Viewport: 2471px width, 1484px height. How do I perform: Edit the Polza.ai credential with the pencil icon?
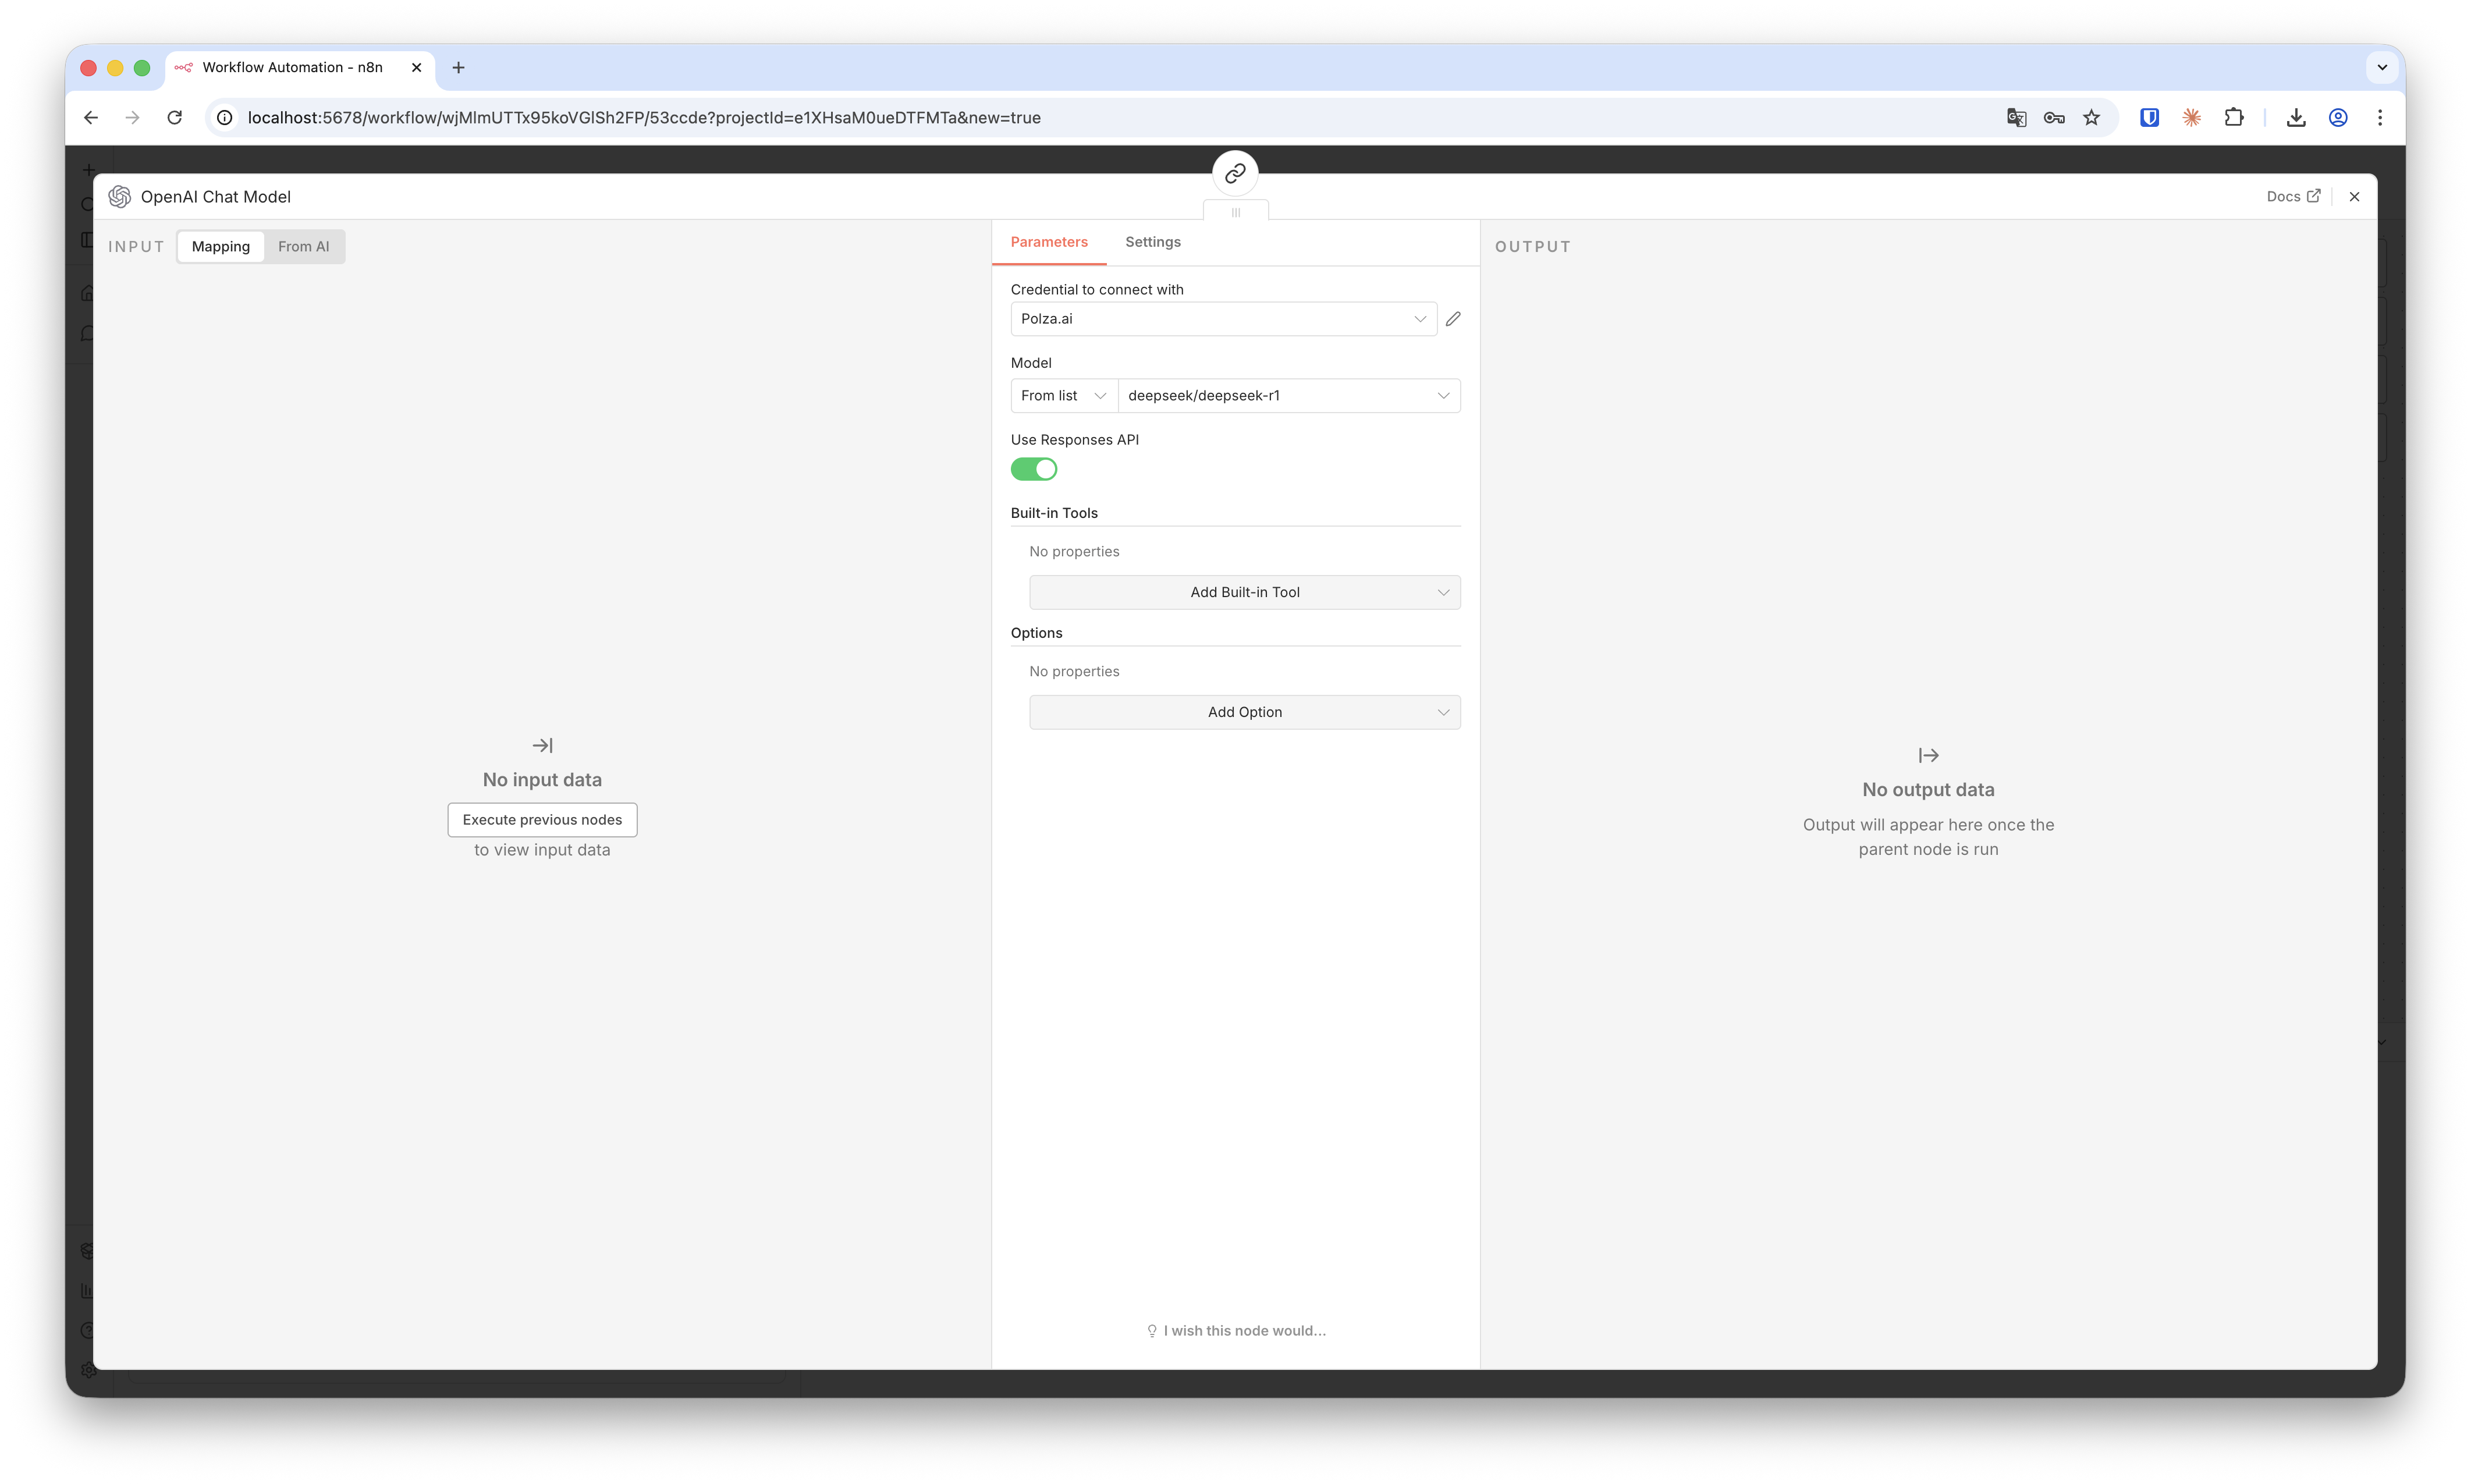coord(1453,319)
